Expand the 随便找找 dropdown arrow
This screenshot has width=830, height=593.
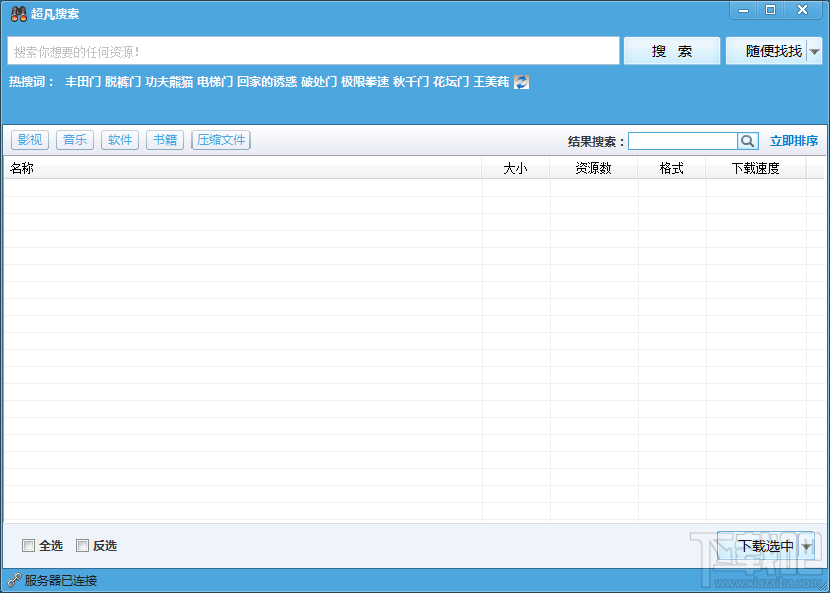(815, 51)
